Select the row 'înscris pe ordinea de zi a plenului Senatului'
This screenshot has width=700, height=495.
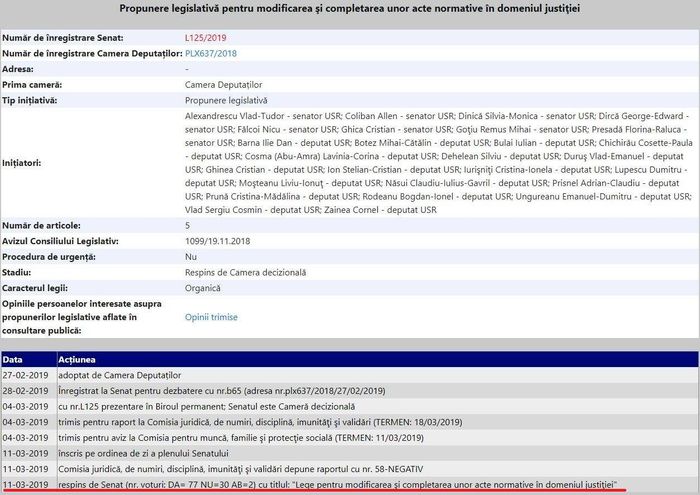pyautogui.click(x=378, y=453)
